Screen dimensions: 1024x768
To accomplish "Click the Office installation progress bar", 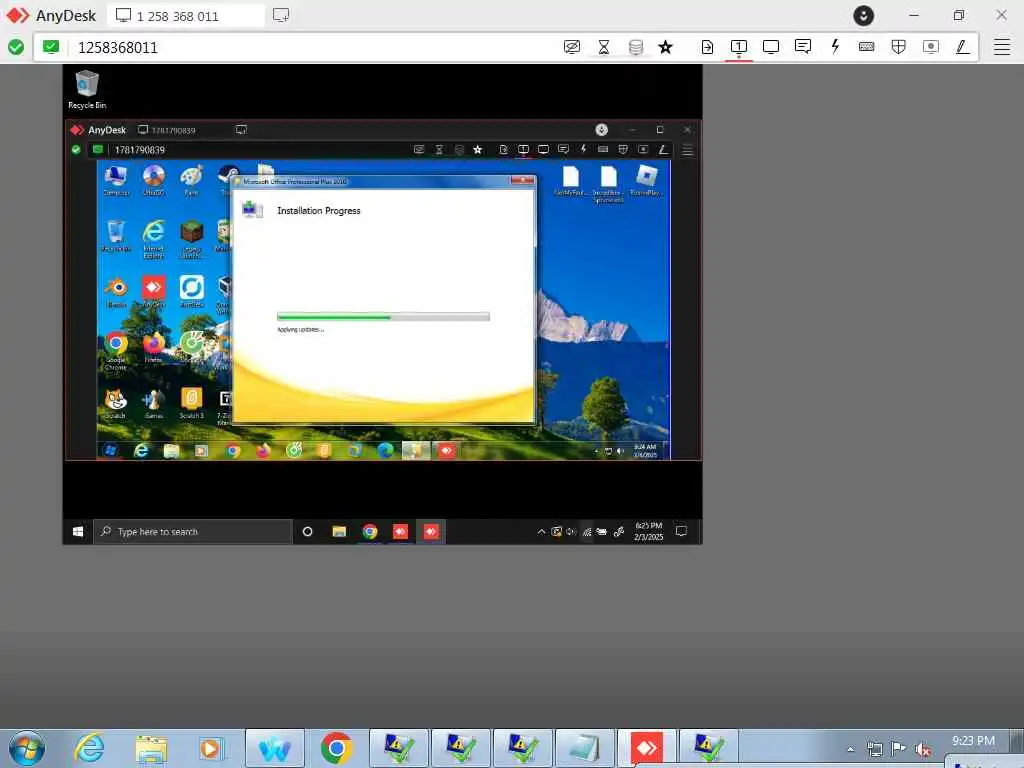I will [x=383, y=317].
